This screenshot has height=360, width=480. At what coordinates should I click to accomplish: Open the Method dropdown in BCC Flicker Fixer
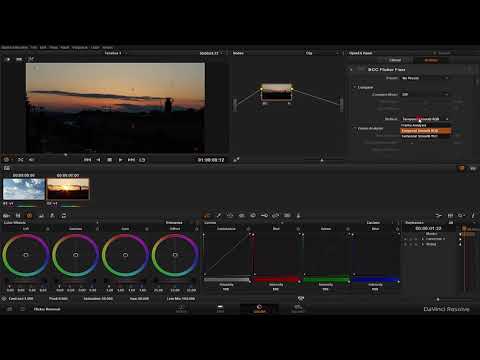pos(425,119)
